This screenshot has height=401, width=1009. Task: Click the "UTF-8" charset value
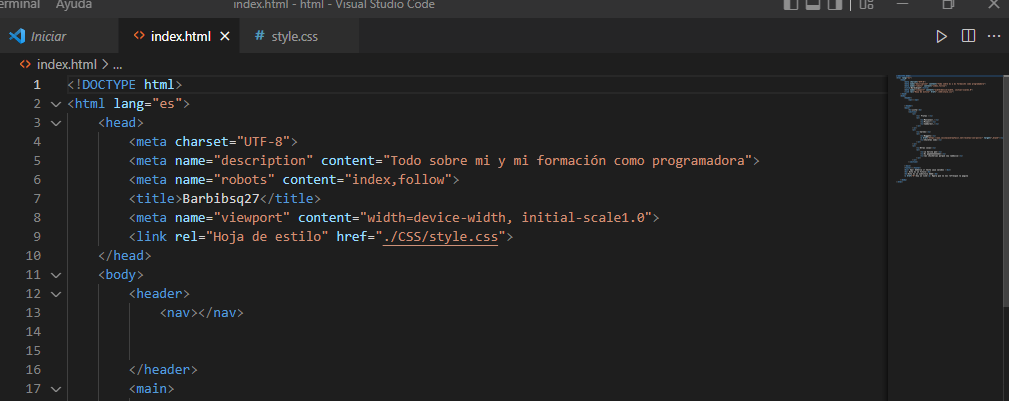(264, 142)
